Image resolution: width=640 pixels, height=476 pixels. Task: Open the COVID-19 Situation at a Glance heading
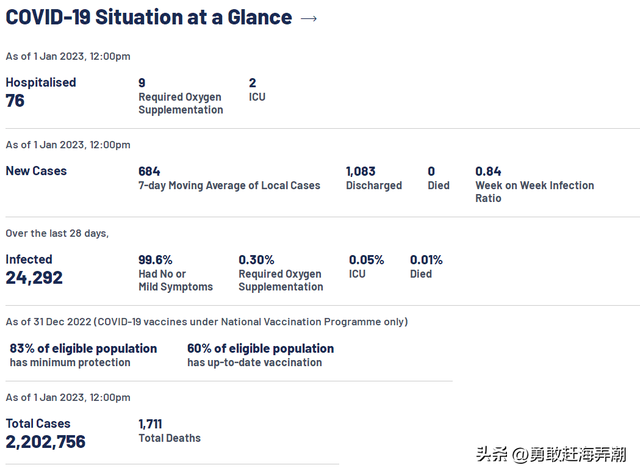[x=149, y=18]
